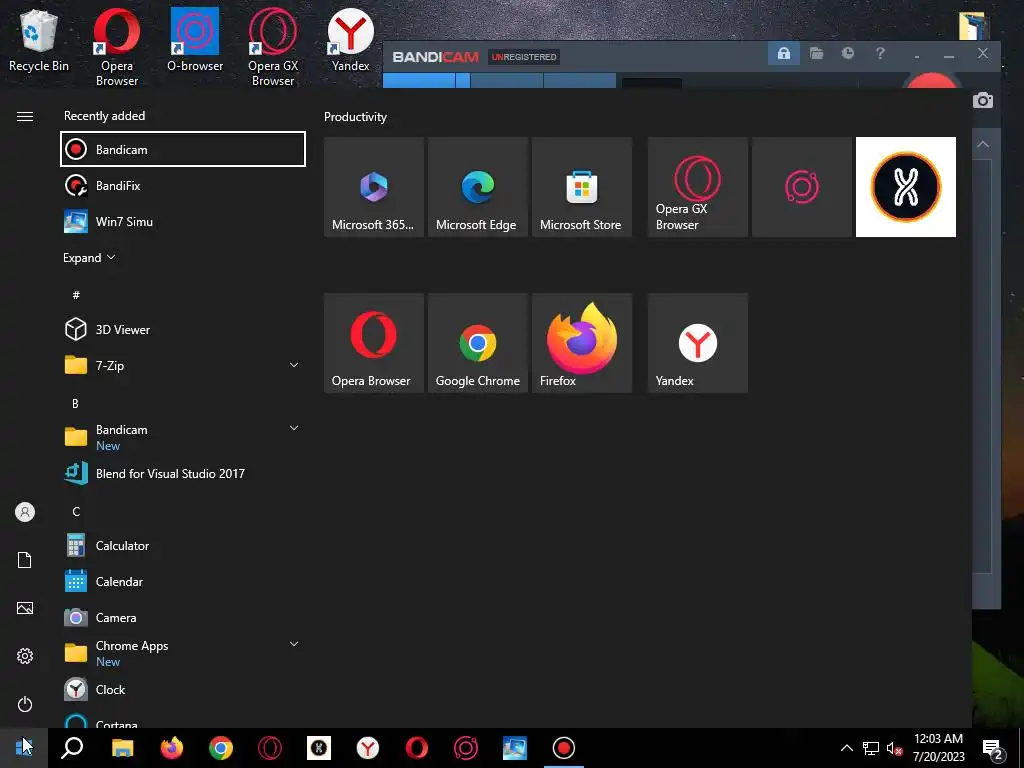Launch Calculator from the app list
Screen dimensions: 1024x768
[183, 545]
